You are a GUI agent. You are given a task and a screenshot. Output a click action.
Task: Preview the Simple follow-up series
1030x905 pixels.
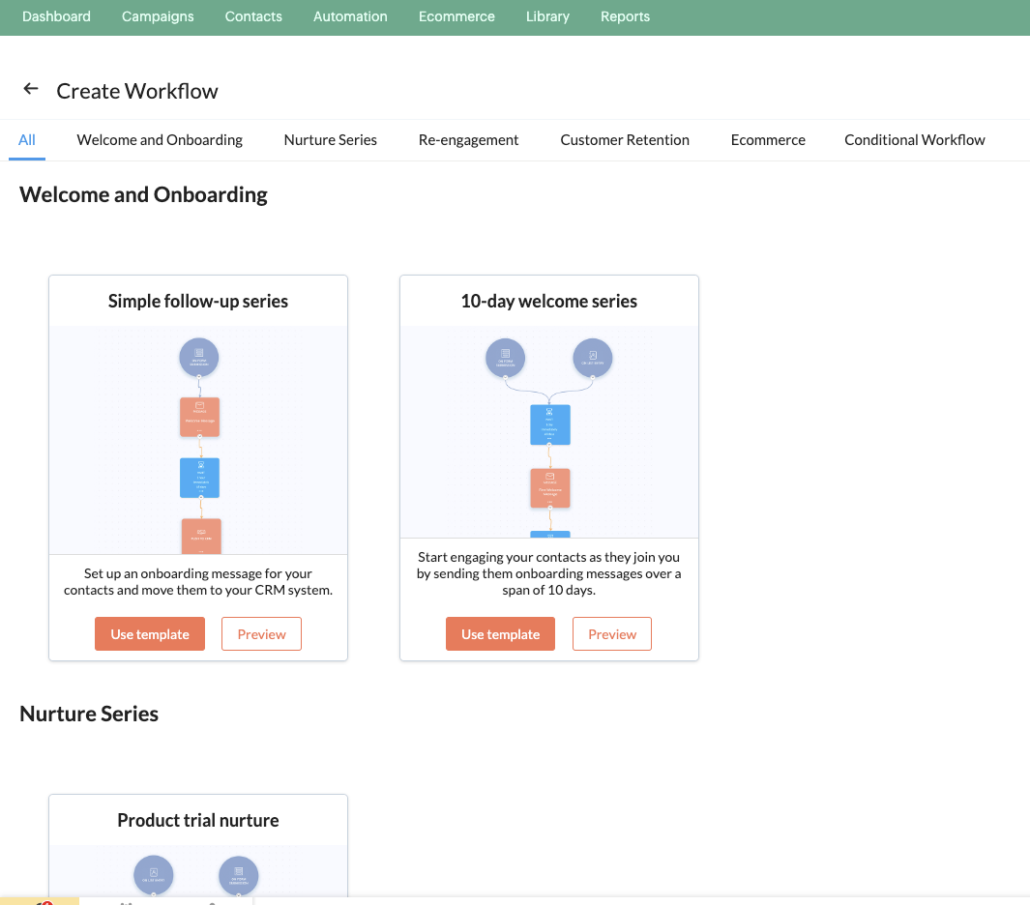261,634
